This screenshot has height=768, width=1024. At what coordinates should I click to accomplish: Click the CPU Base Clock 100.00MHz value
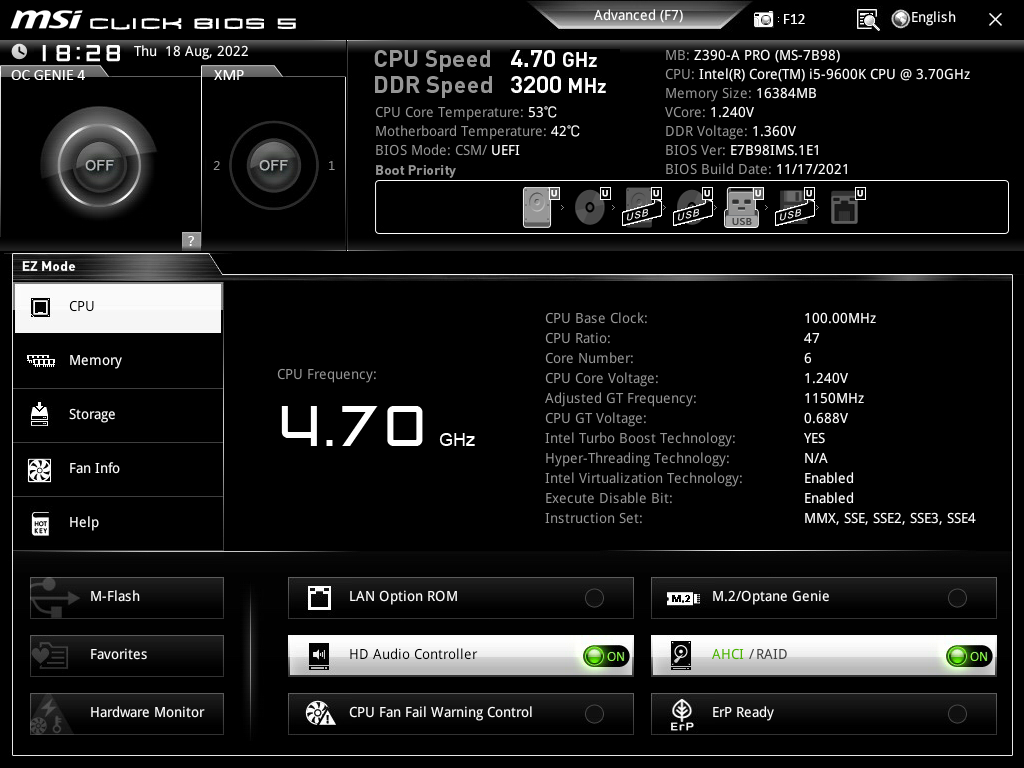(840, 318)
